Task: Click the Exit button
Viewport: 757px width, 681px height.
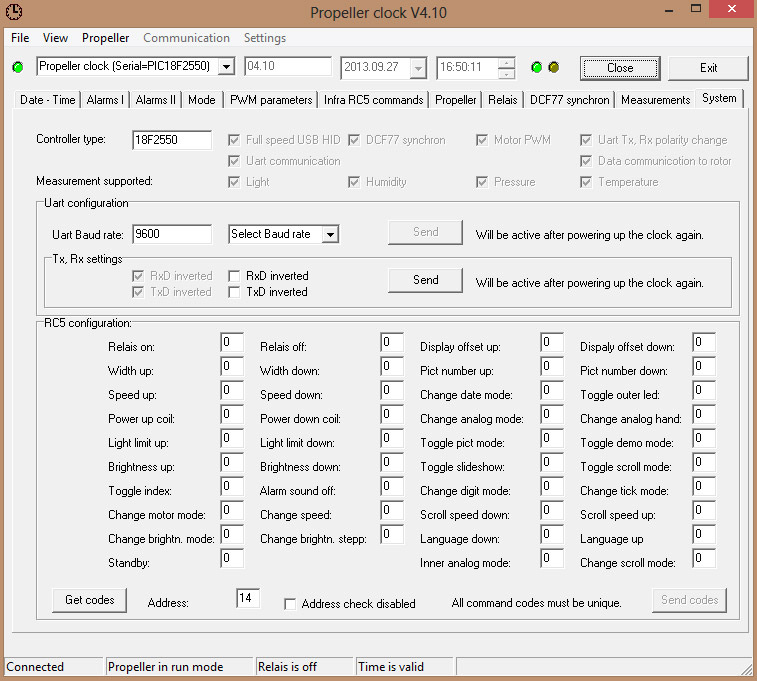Action: (708, 68)
